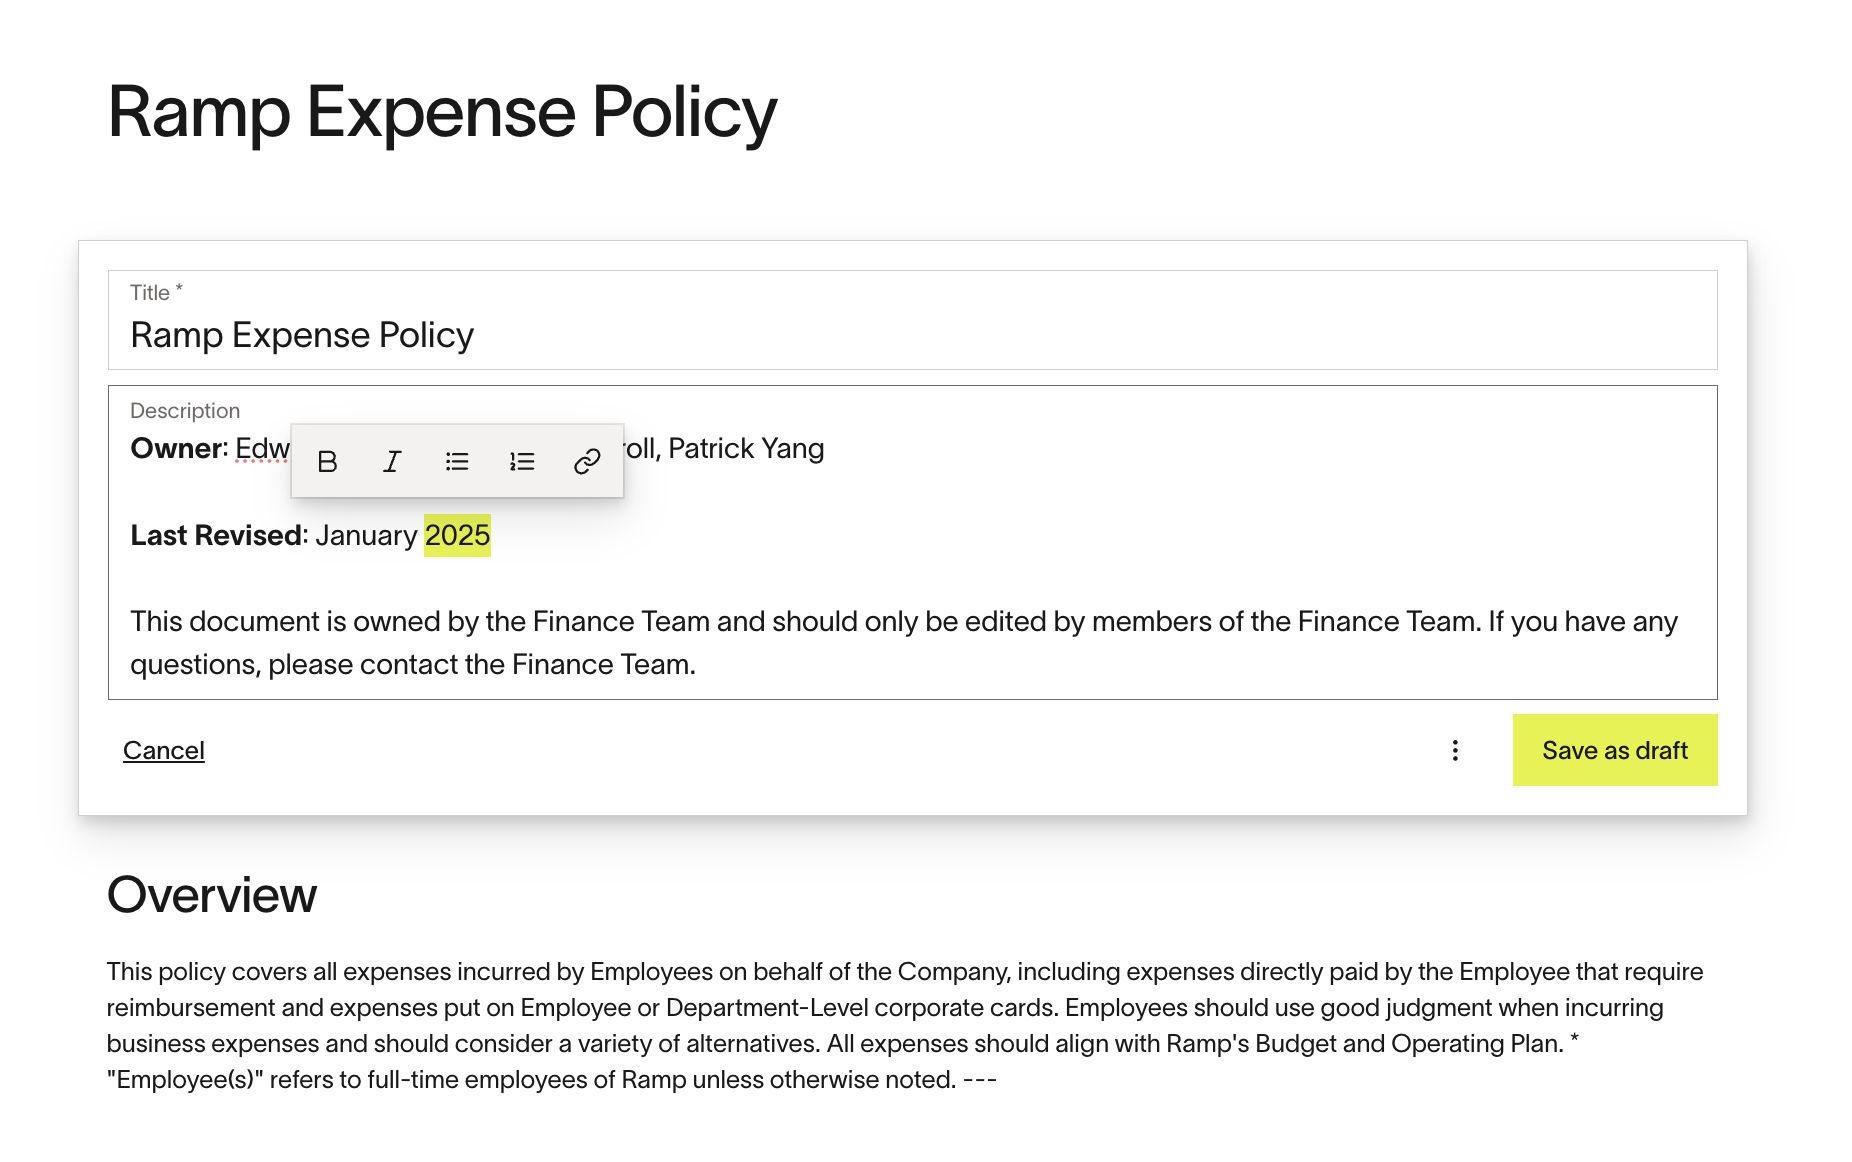Insert a numbered list
Viewport: 1852px width, 1162px height.
point(522,461)
